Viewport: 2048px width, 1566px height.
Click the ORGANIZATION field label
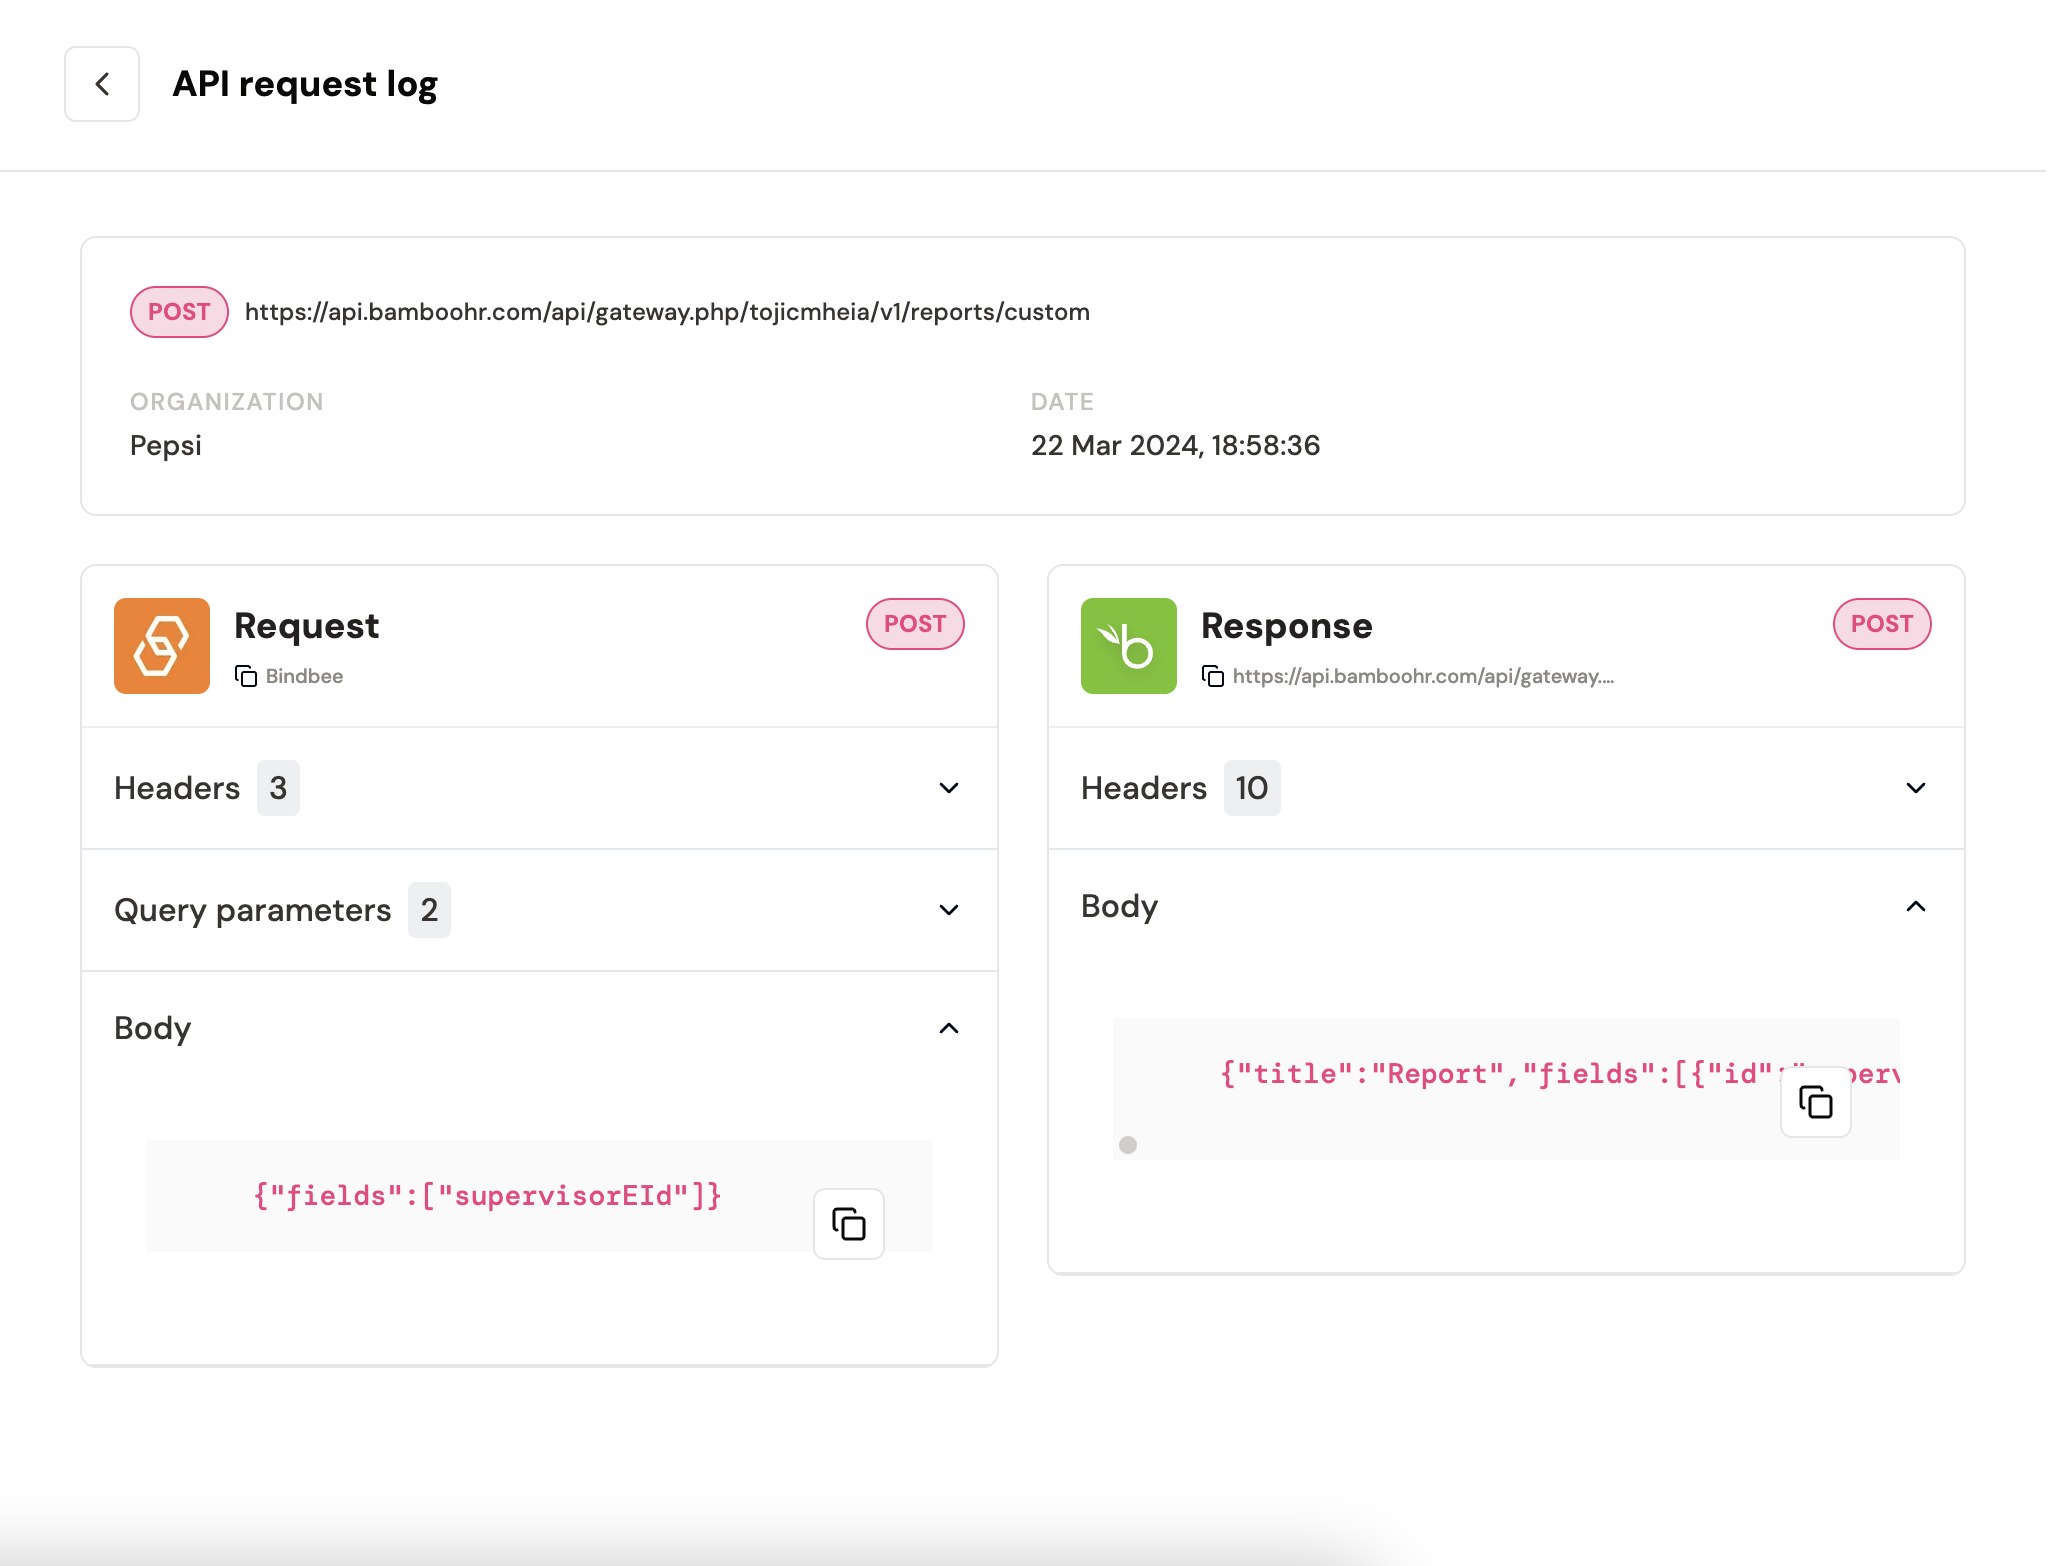tap(227, 402)
